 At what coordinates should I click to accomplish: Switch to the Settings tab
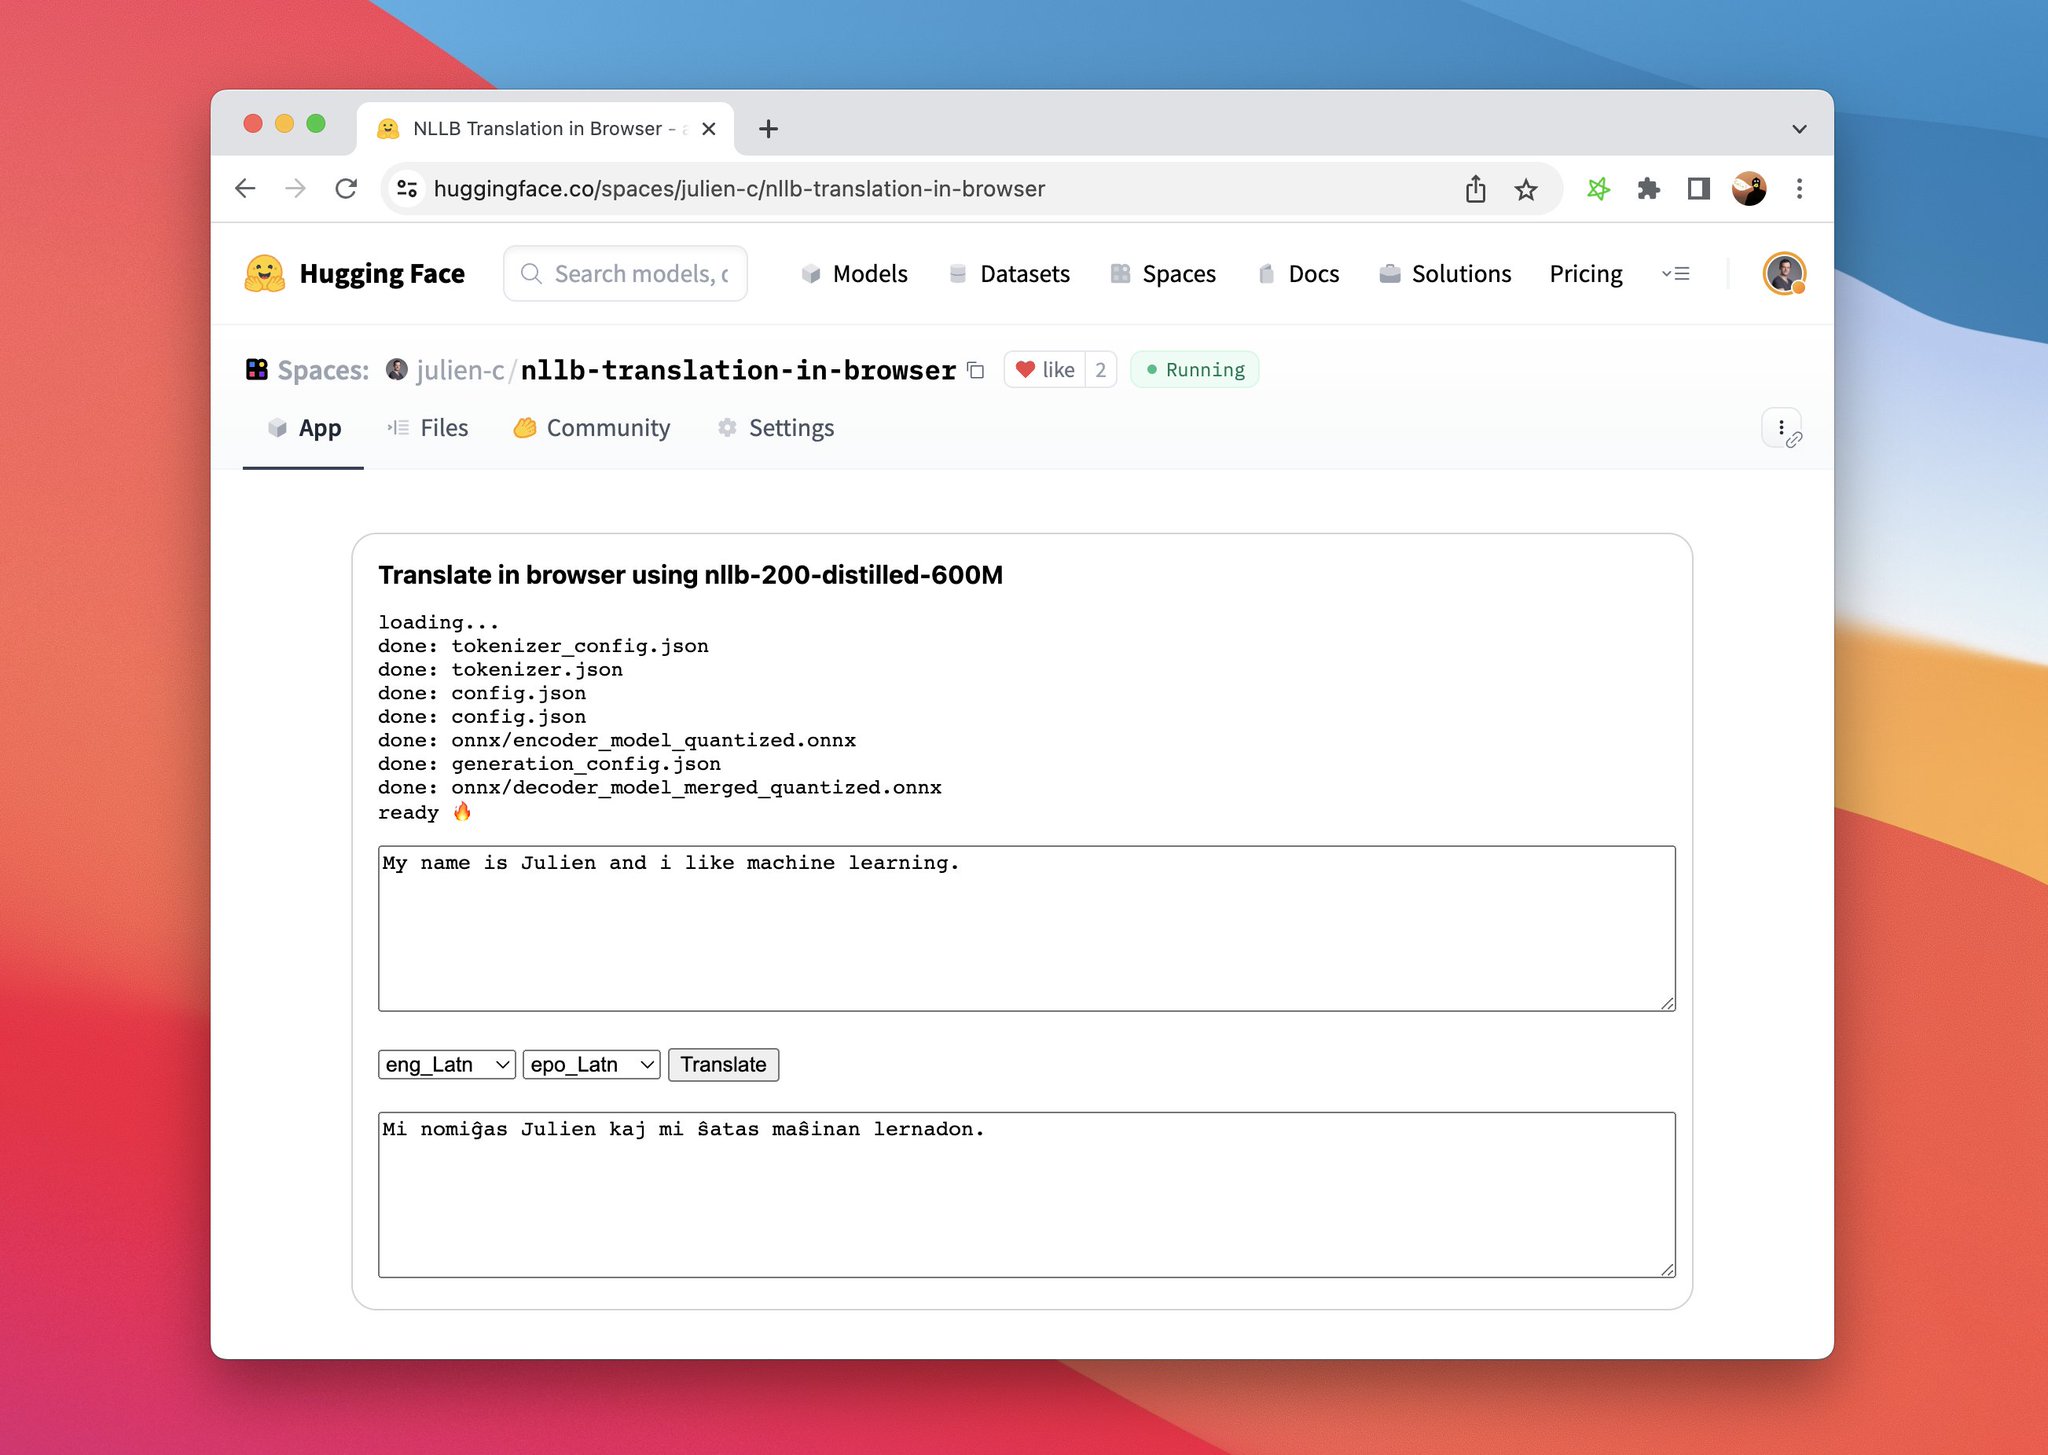click(776, 428)
